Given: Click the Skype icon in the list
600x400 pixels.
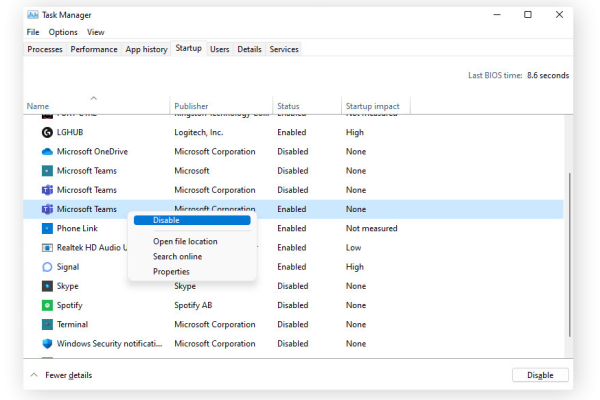Looking at the screenshot, I should (47, 286).
